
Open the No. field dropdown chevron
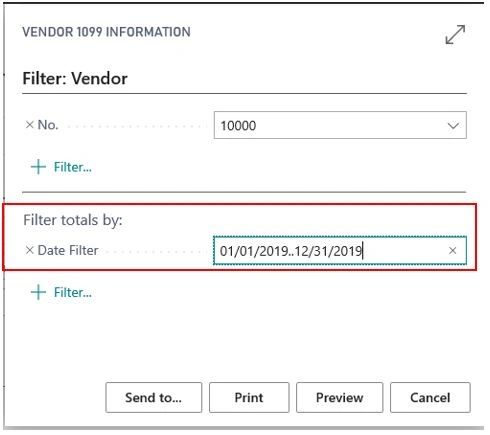(453, 126)
